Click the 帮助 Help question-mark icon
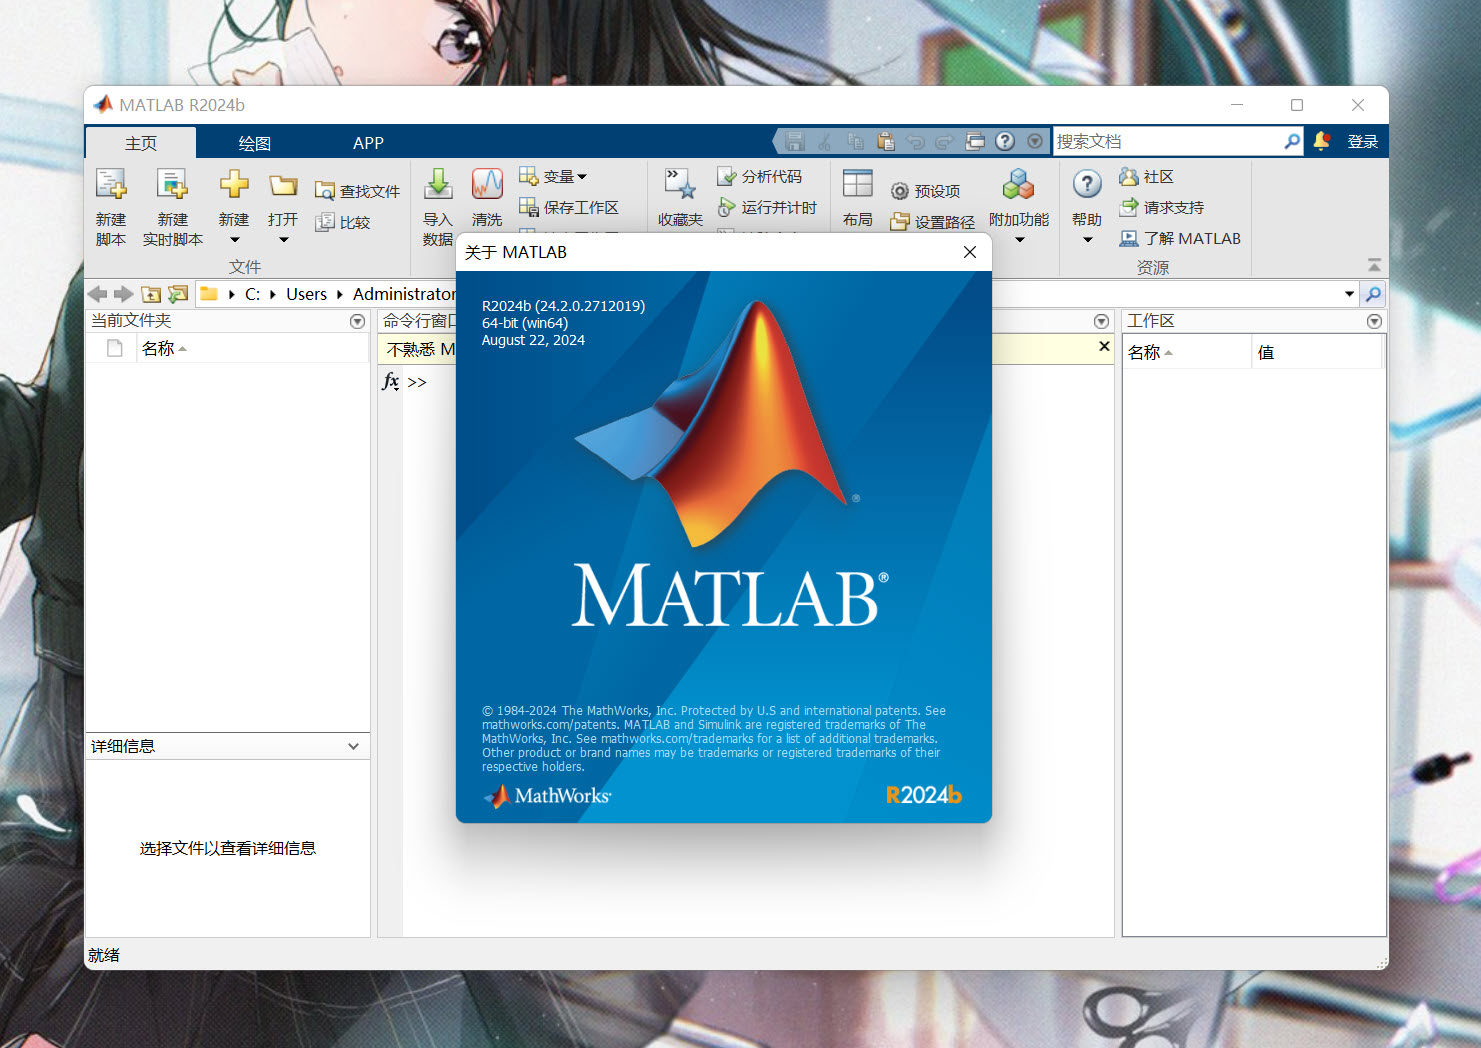 point(1087,184)
